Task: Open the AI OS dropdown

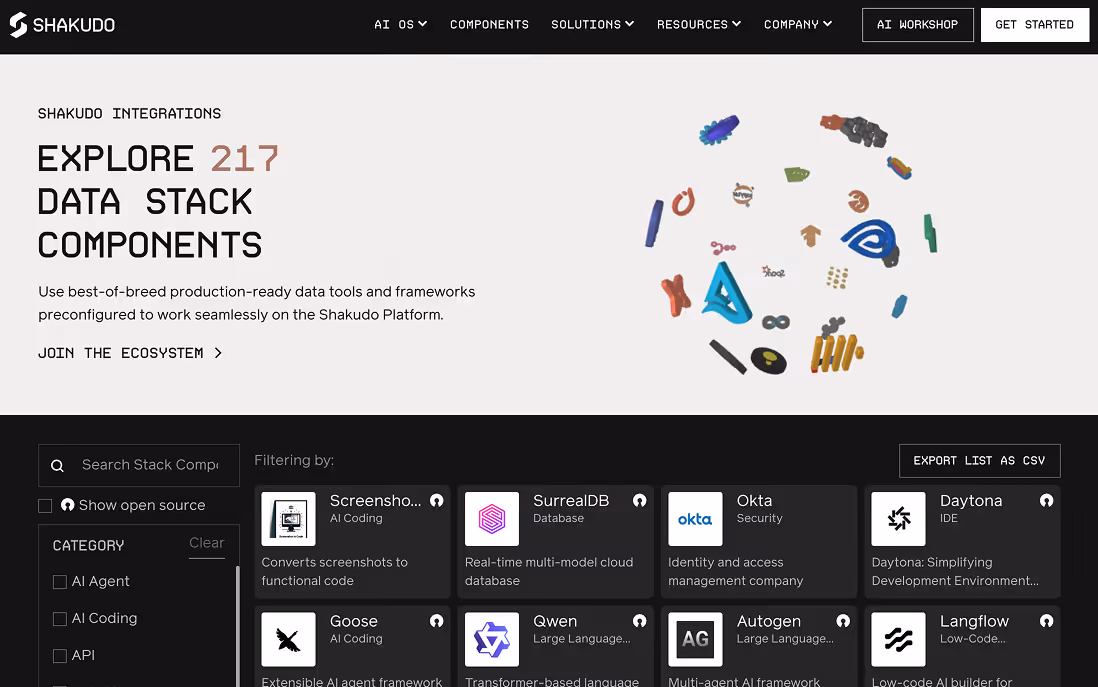Action: (400, 25)
